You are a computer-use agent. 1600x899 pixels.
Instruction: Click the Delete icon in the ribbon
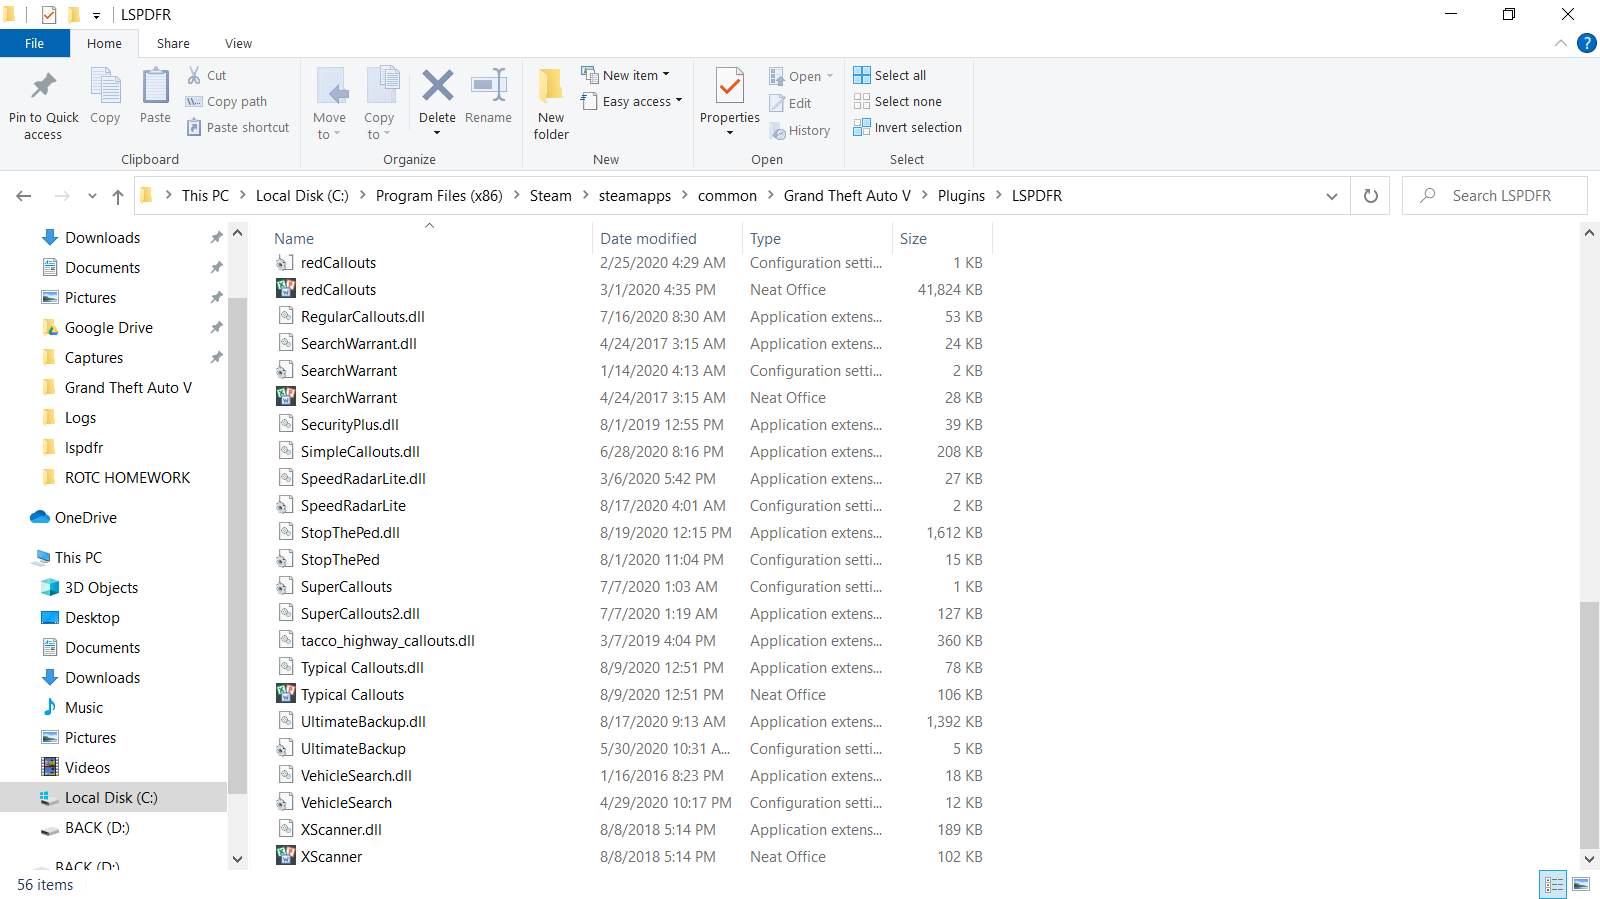tap(437, 86)
